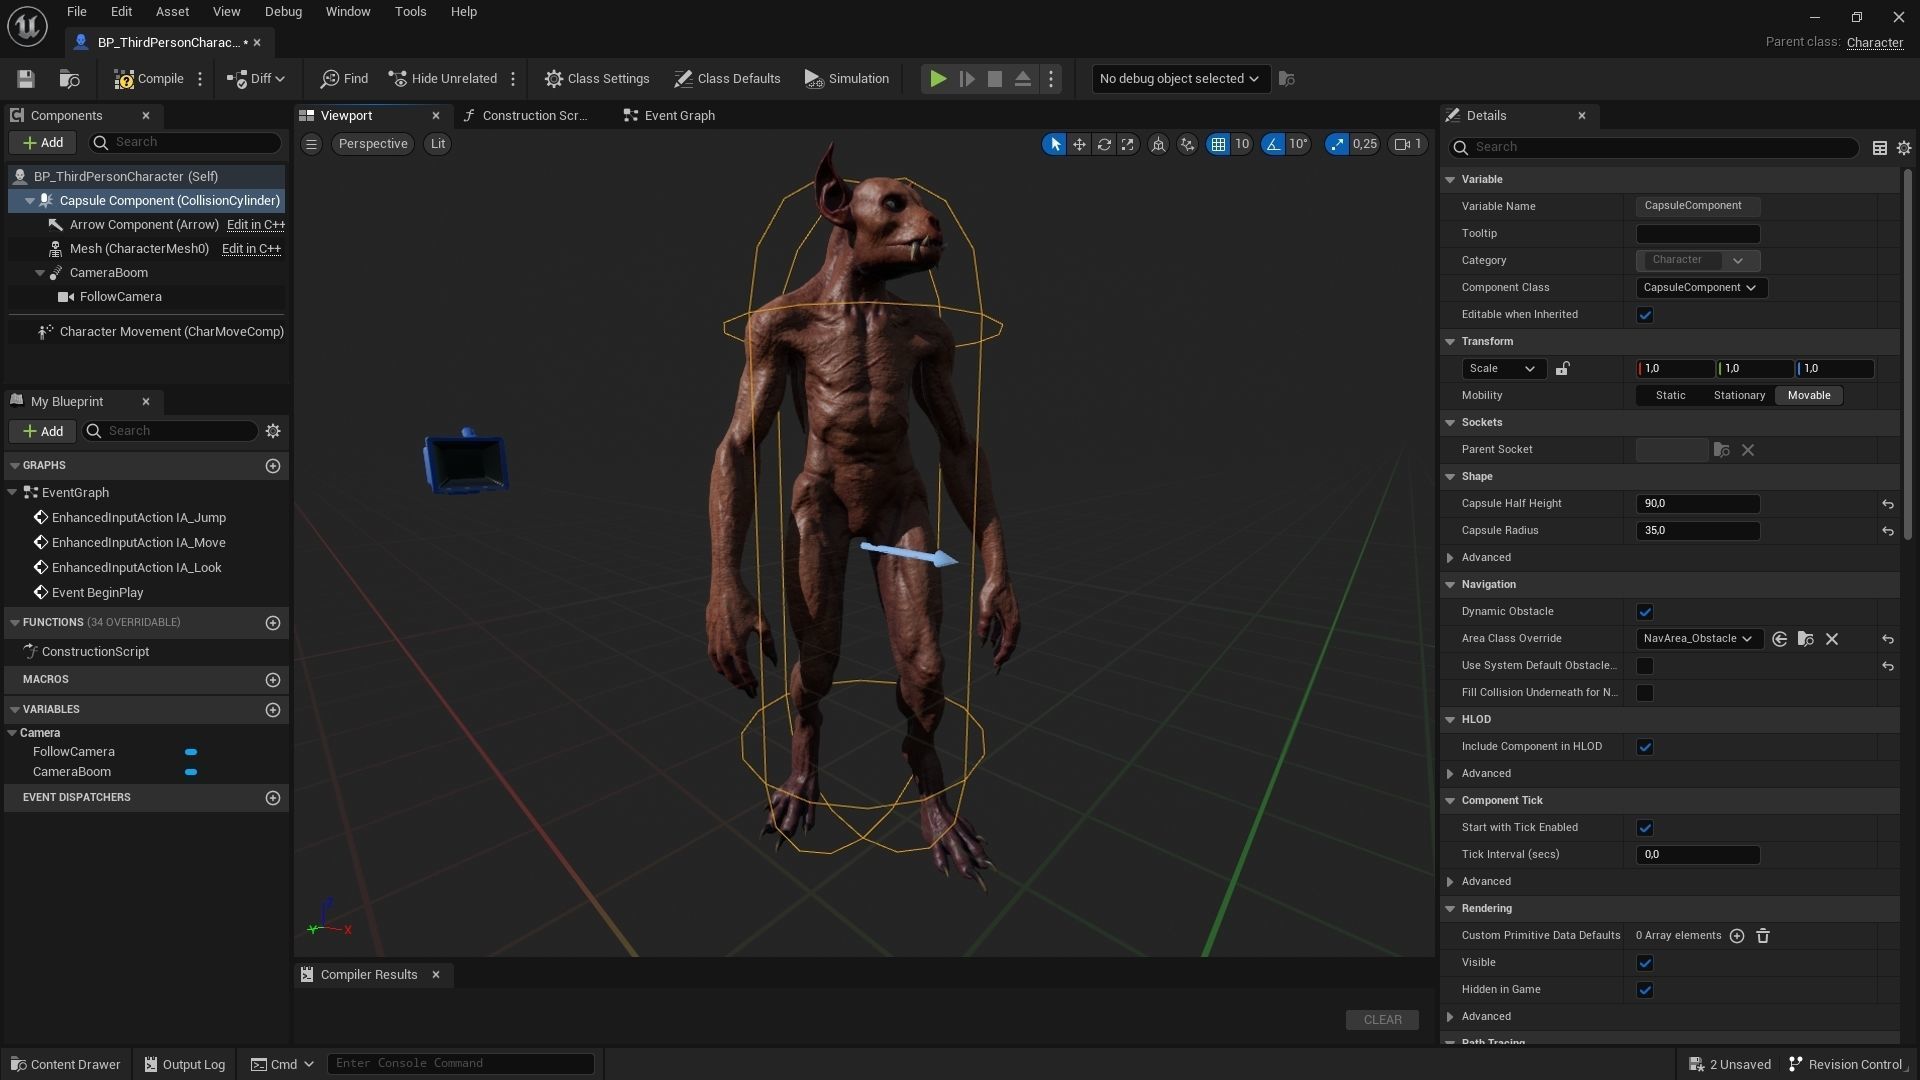Image resolution: width=1920 pixels, height=1080 pixels.
Task: Open the File menu
Action: [x=76, y=12]
